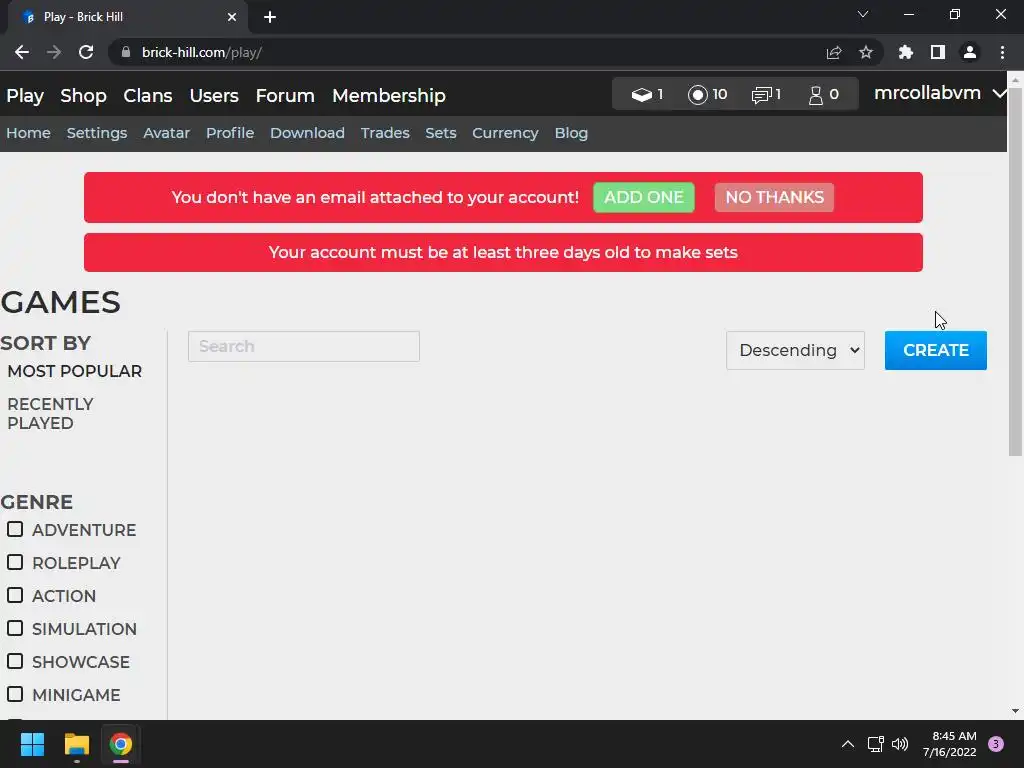Image resolution: width=1024 pixels, height=768 pixels.
Task: Open the network status tray icon
Action: [x=875, y=744]
